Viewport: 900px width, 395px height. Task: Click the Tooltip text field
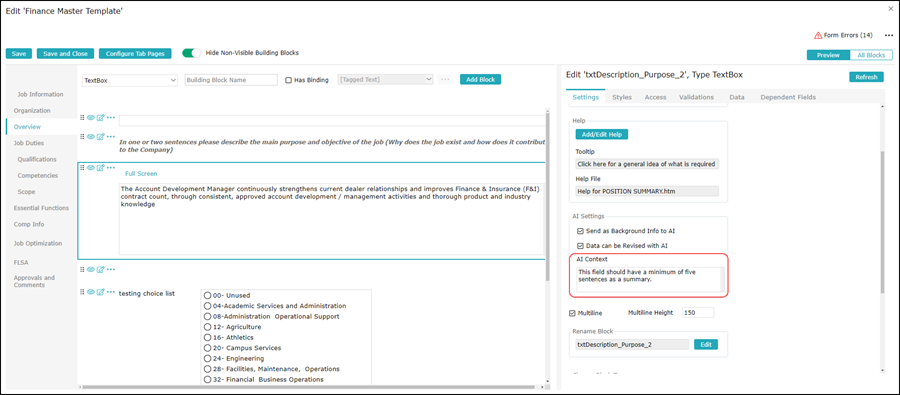coord(647,164)
